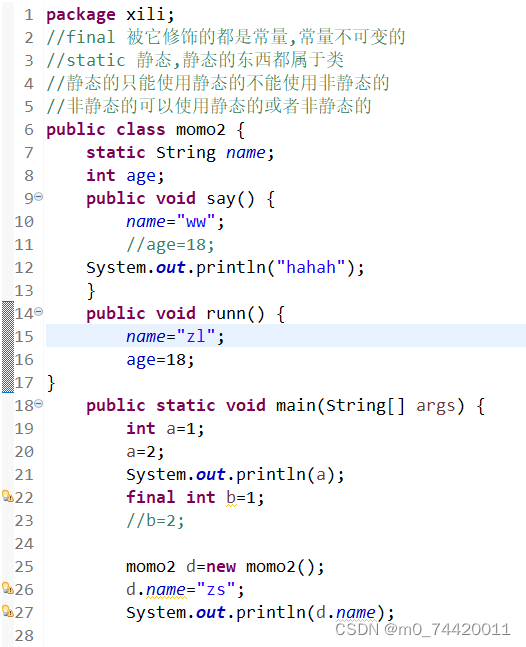Click the package xili declaration
Image resolution: width=526 pixels, height=647 pixels.
tap(110, 15)
